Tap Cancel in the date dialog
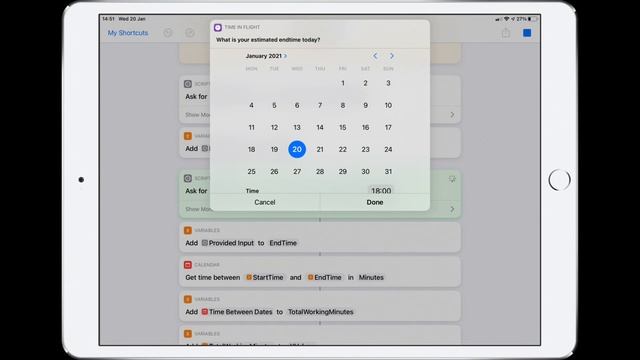The image size is (640, 360). 265,202
